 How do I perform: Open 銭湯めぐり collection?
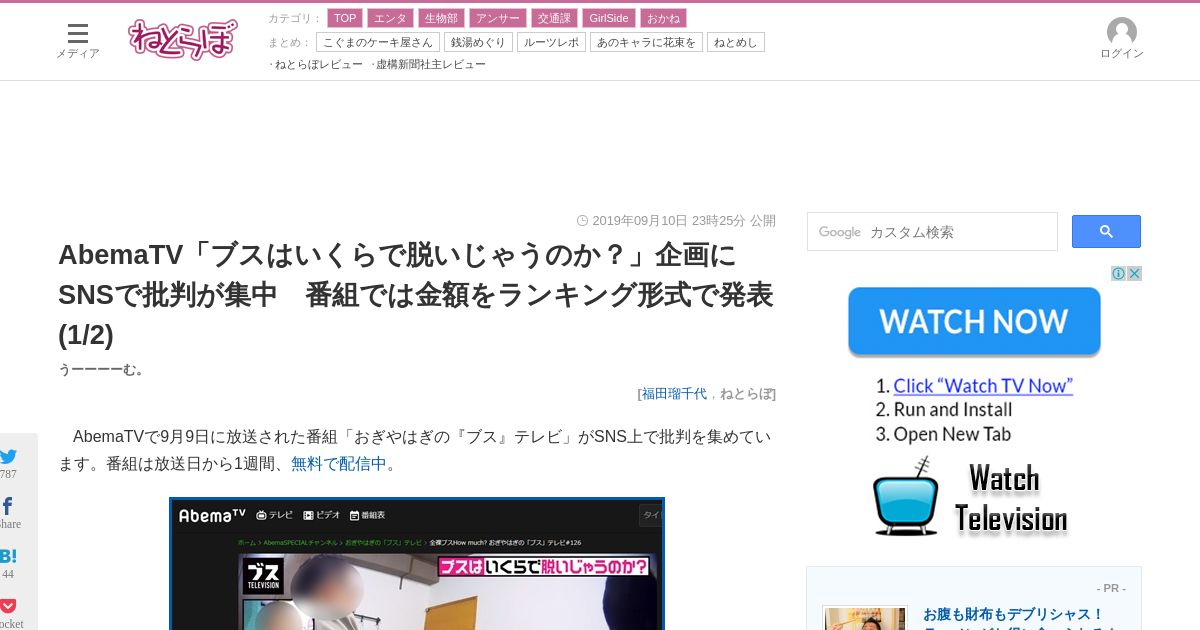[x=479, y=42]
